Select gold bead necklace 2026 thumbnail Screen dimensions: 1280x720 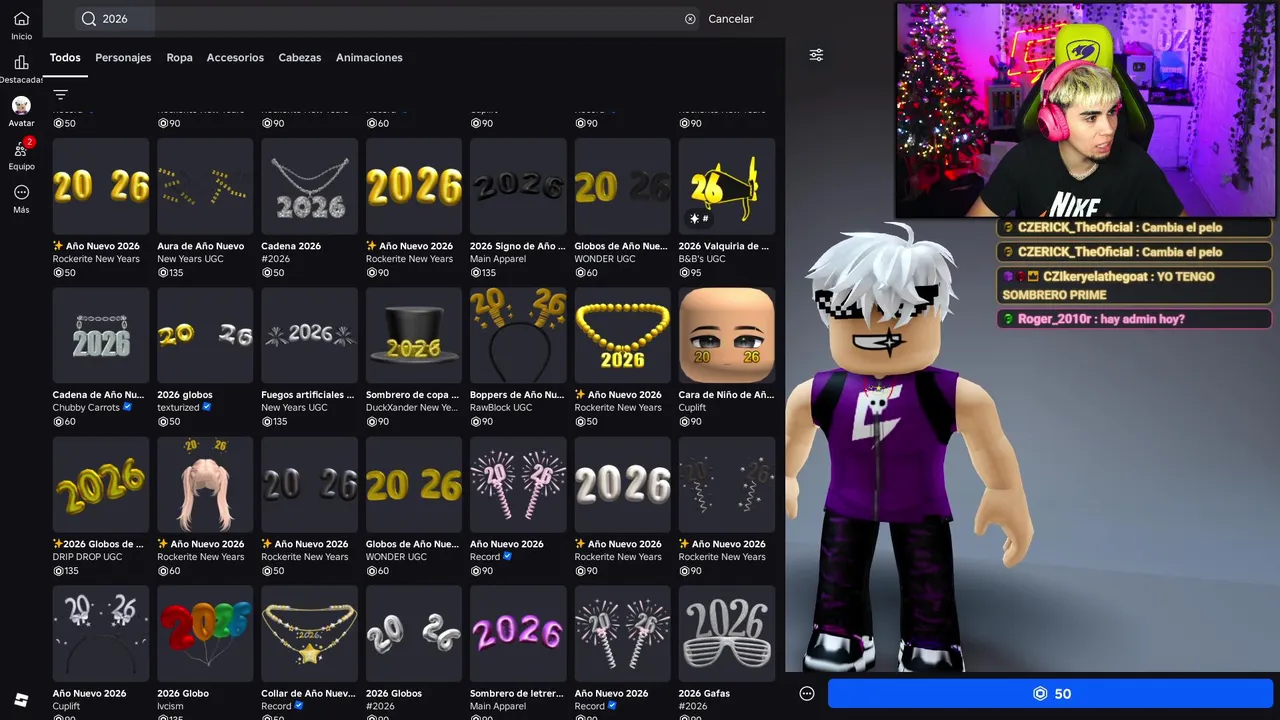click(622, 336)
